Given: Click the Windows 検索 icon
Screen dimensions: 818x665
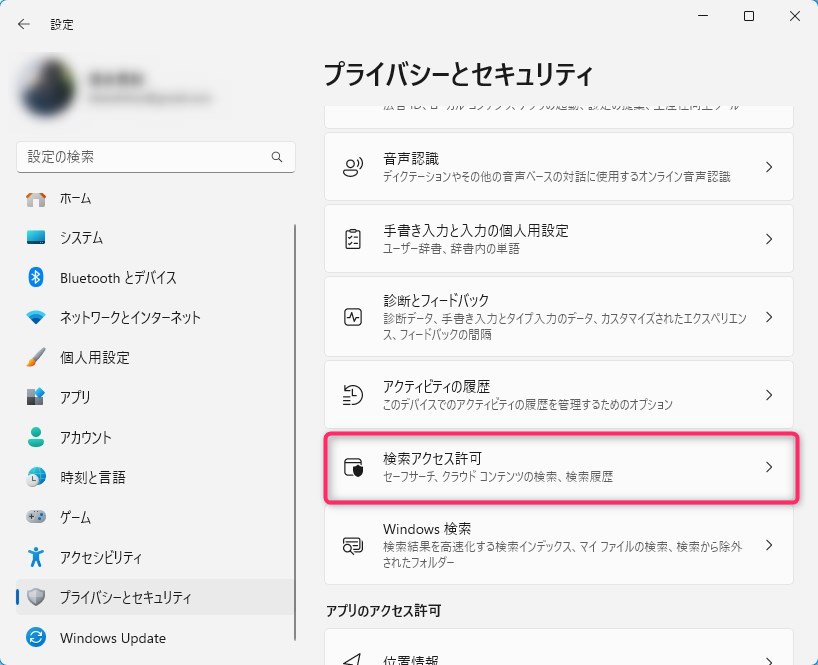Looking at the screenshot, I should [352, 545].
